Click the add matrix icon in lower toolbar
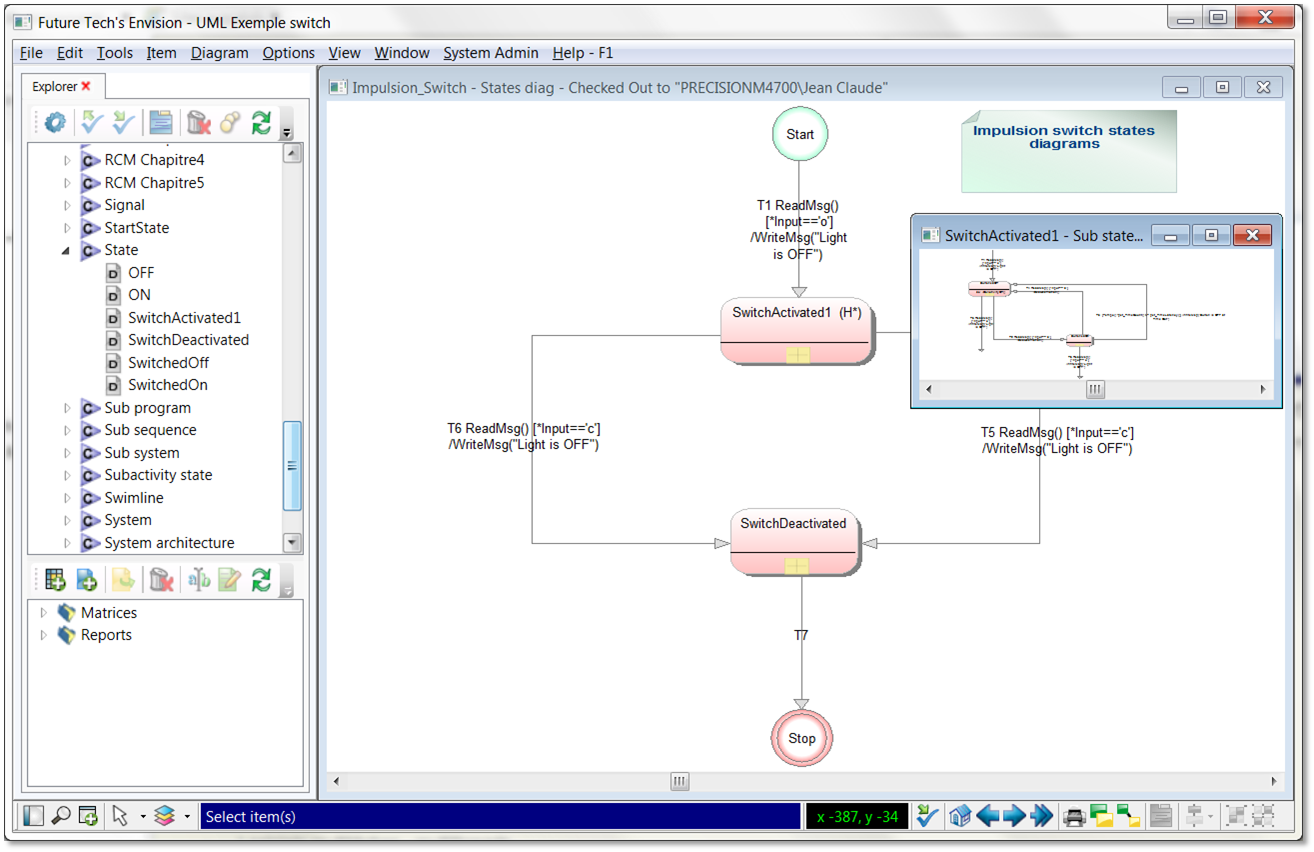The width and height of the screenshot is (1314, 852). 55,580
